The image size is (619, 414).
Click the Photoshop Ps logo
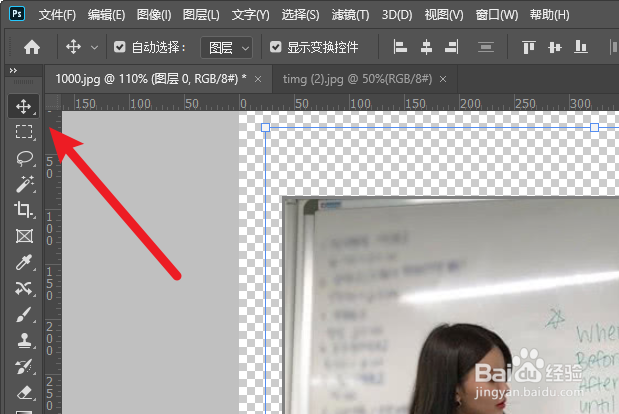(x=17, y=14)
